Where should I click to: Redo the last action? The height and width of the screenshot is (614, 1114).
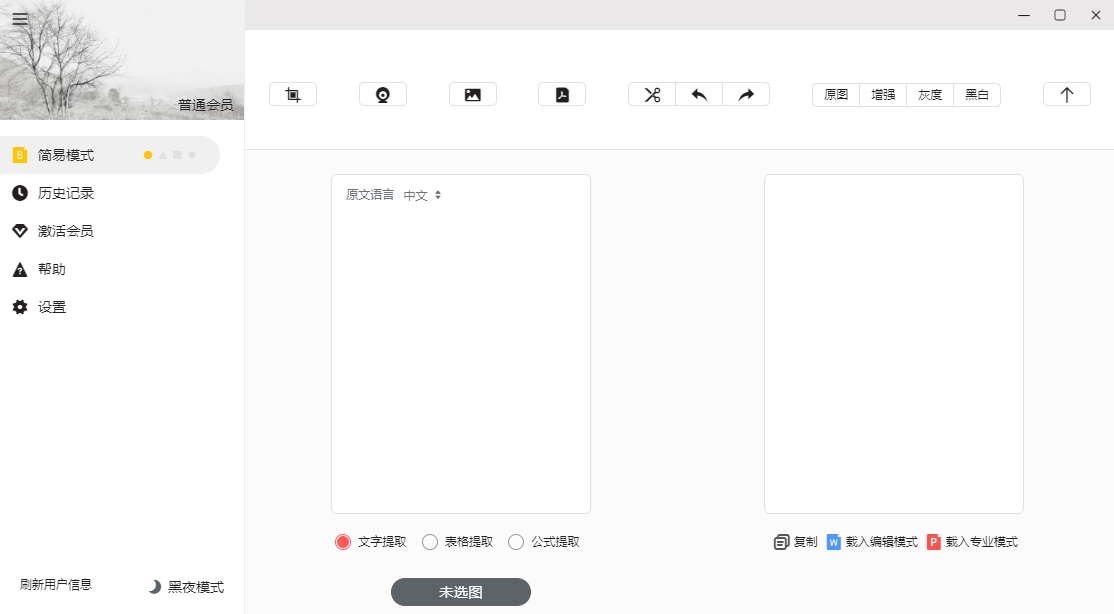(745, 93)
